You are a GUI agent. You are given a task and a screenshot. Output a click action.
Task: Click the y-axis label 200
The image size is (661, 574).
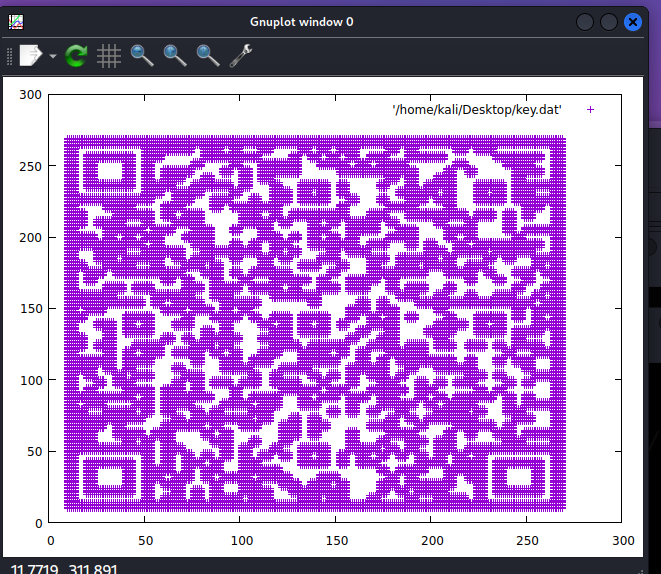(31, 238)
